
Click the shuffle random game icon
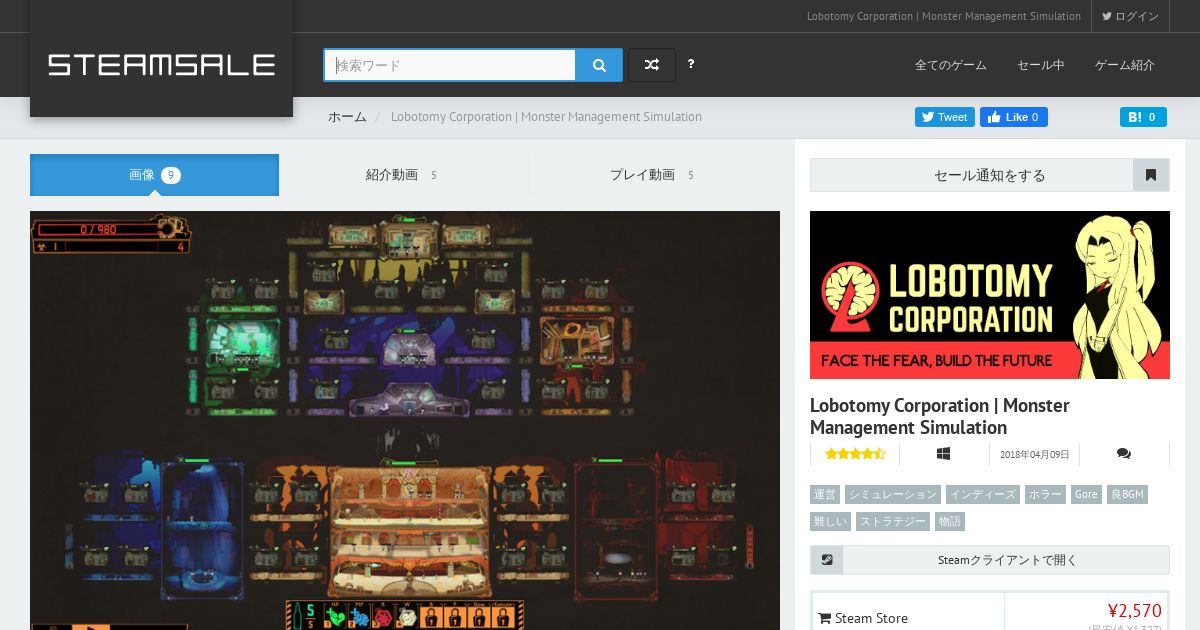tap(652, 65)
